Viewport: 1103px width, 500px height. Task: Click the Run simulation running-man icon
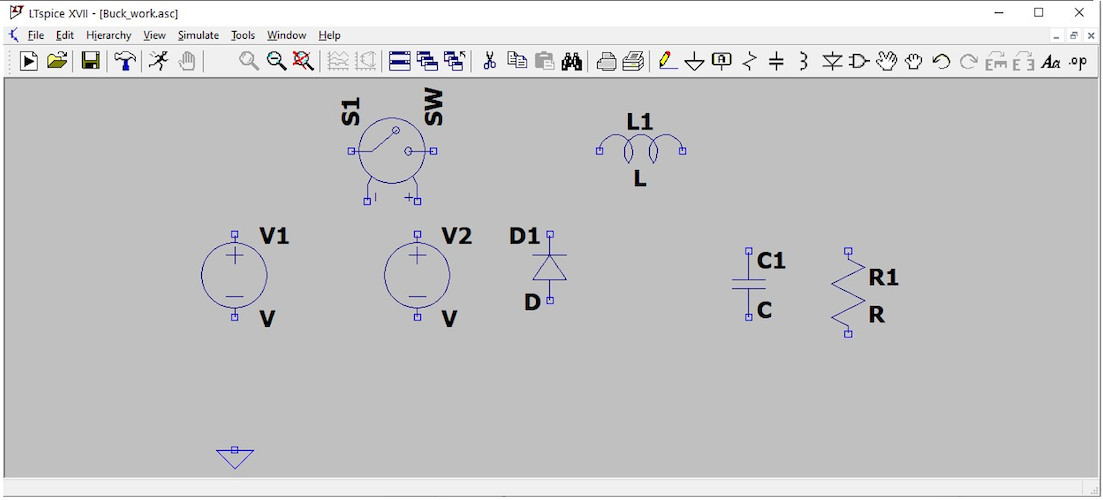(159, 62)
